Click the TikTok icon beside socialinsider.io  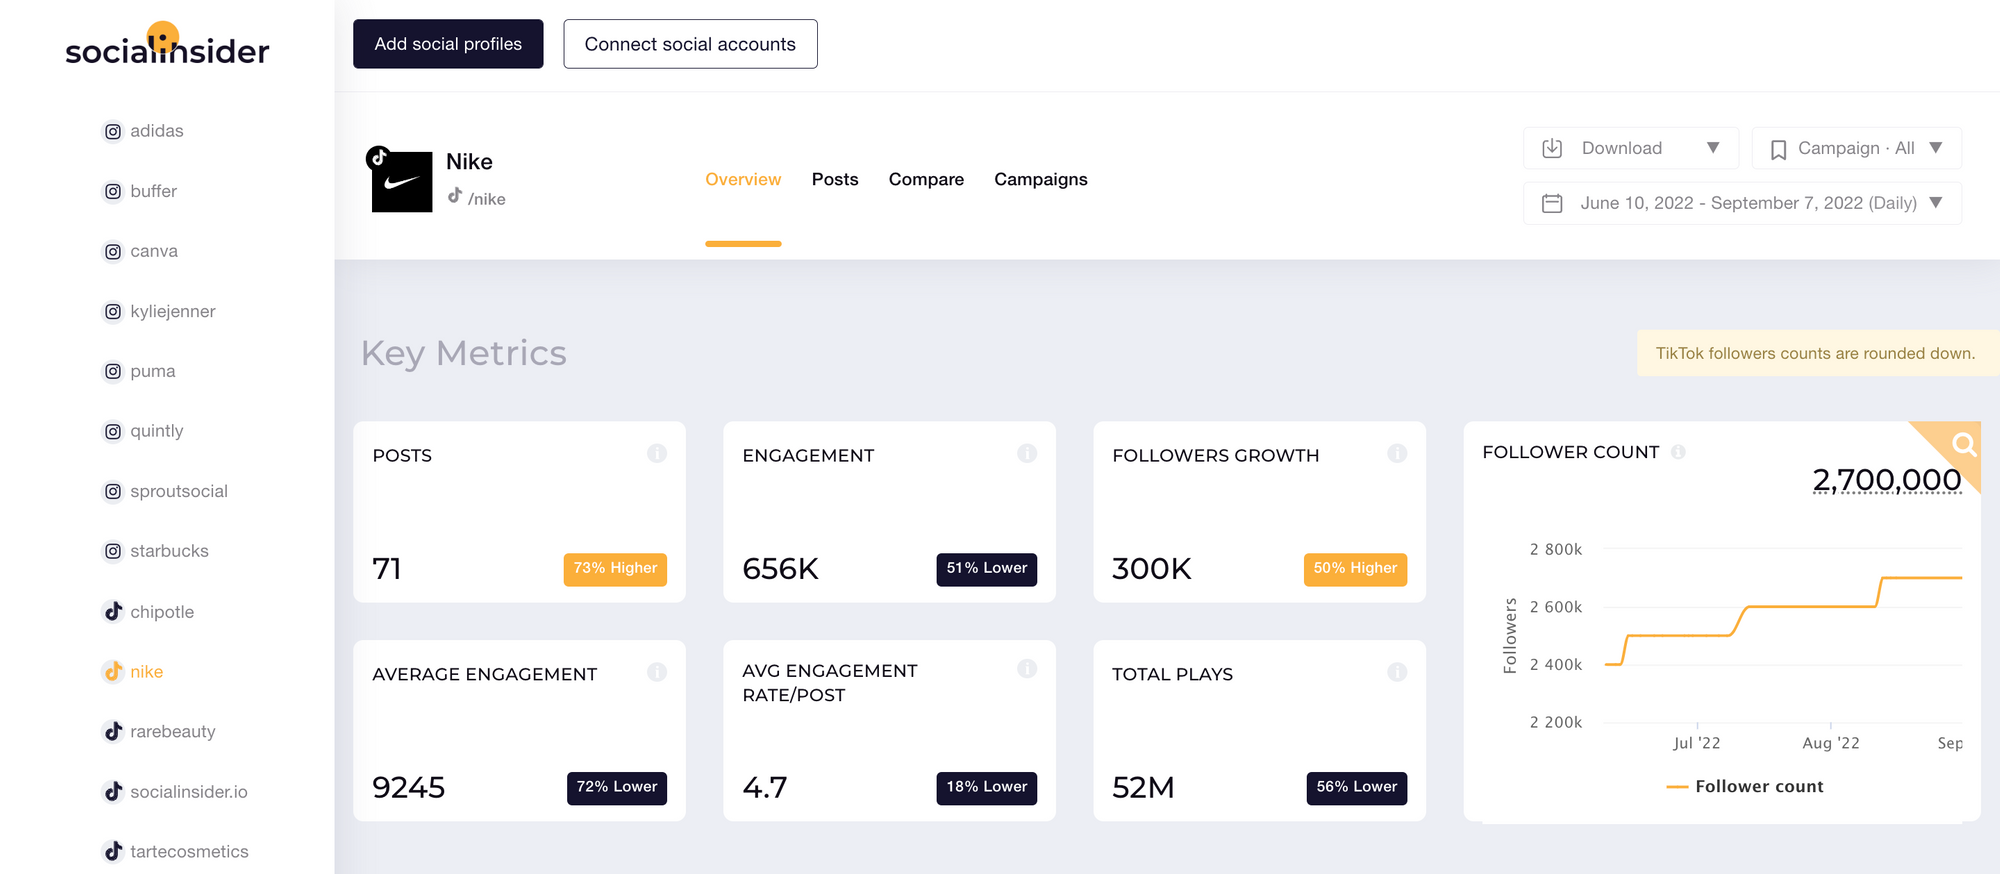tap(113, 791)
